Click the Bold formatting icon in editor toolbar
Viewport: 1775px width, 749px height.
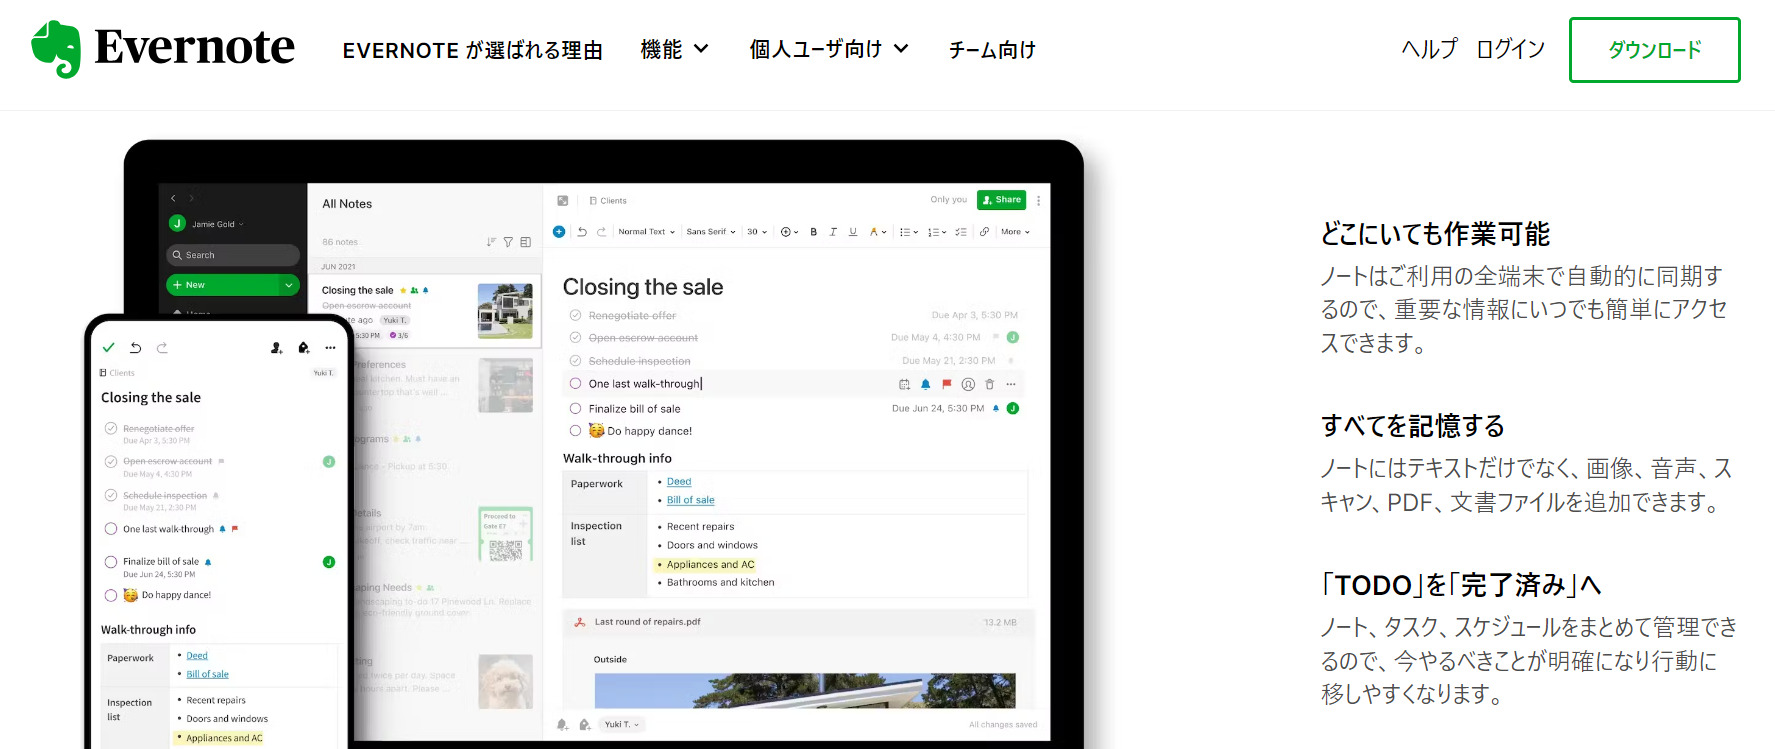[813, 232]
